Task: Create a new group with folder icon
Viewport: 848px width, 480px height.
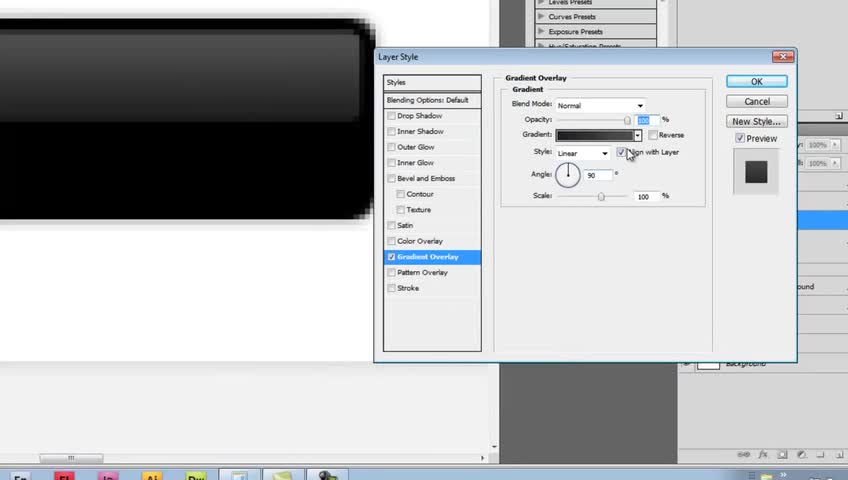Action: tap(820, 455)
